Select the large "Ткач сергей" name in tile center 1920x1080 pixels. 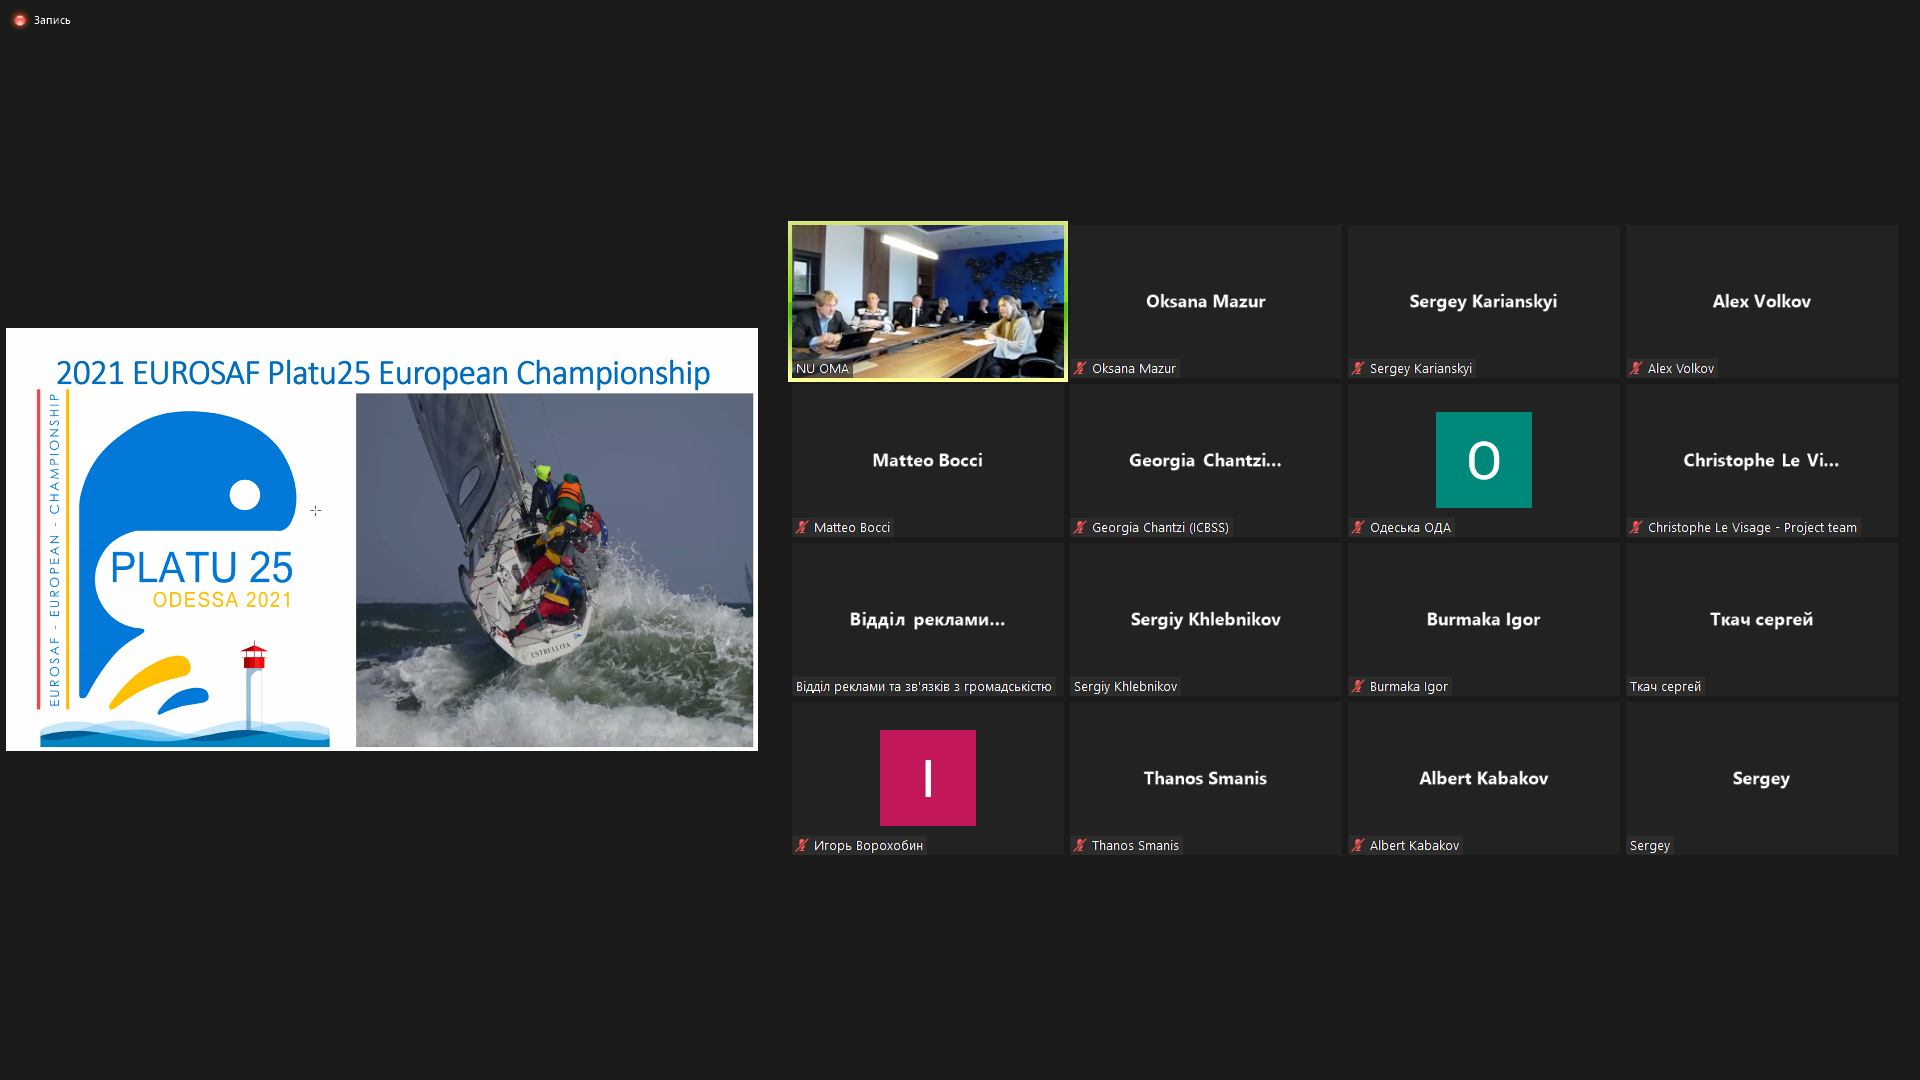tap(1762, 619)
